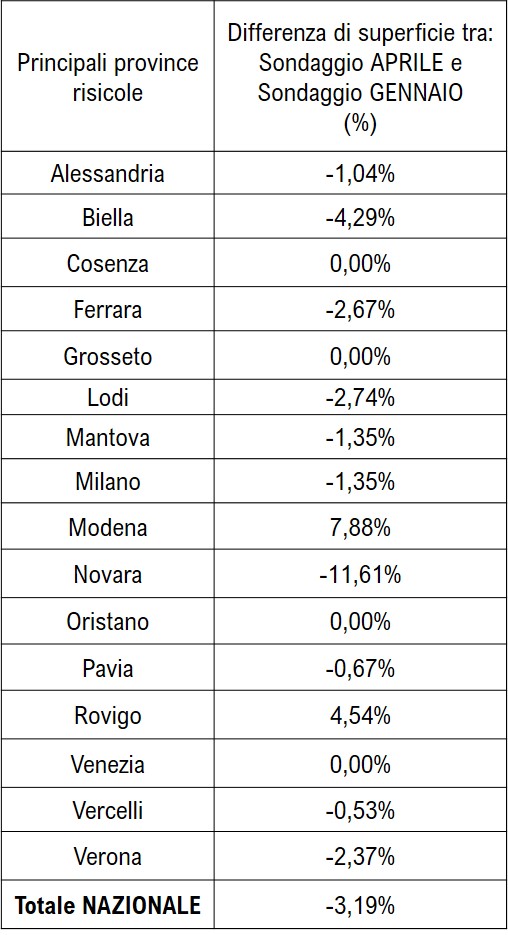Click the Differenza di superficie header
This screenshot has width=508, height=935.
pos(360,78)
